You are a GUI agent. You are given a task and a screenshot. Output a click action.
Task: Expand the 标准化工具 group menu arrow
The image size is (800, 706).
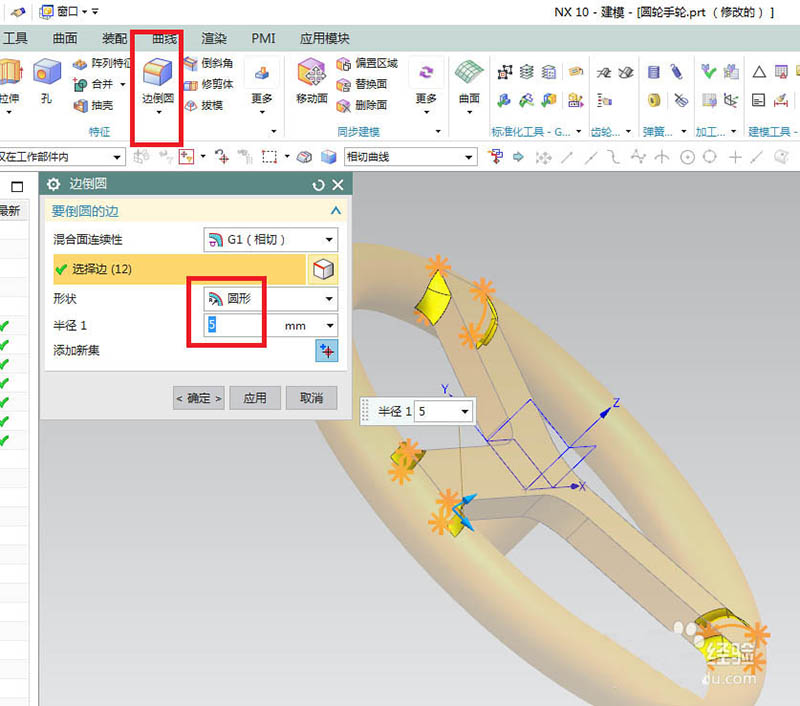[579, 132]
